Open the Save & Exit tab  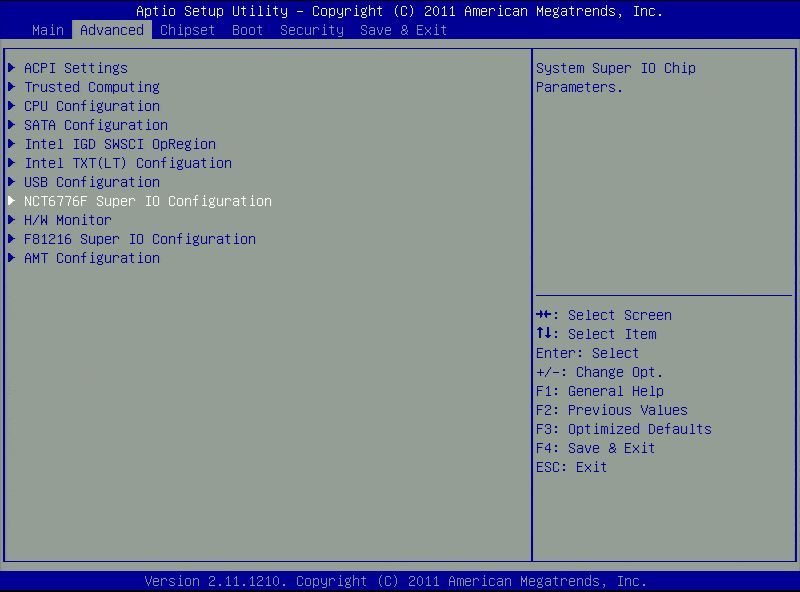[403, 30]
